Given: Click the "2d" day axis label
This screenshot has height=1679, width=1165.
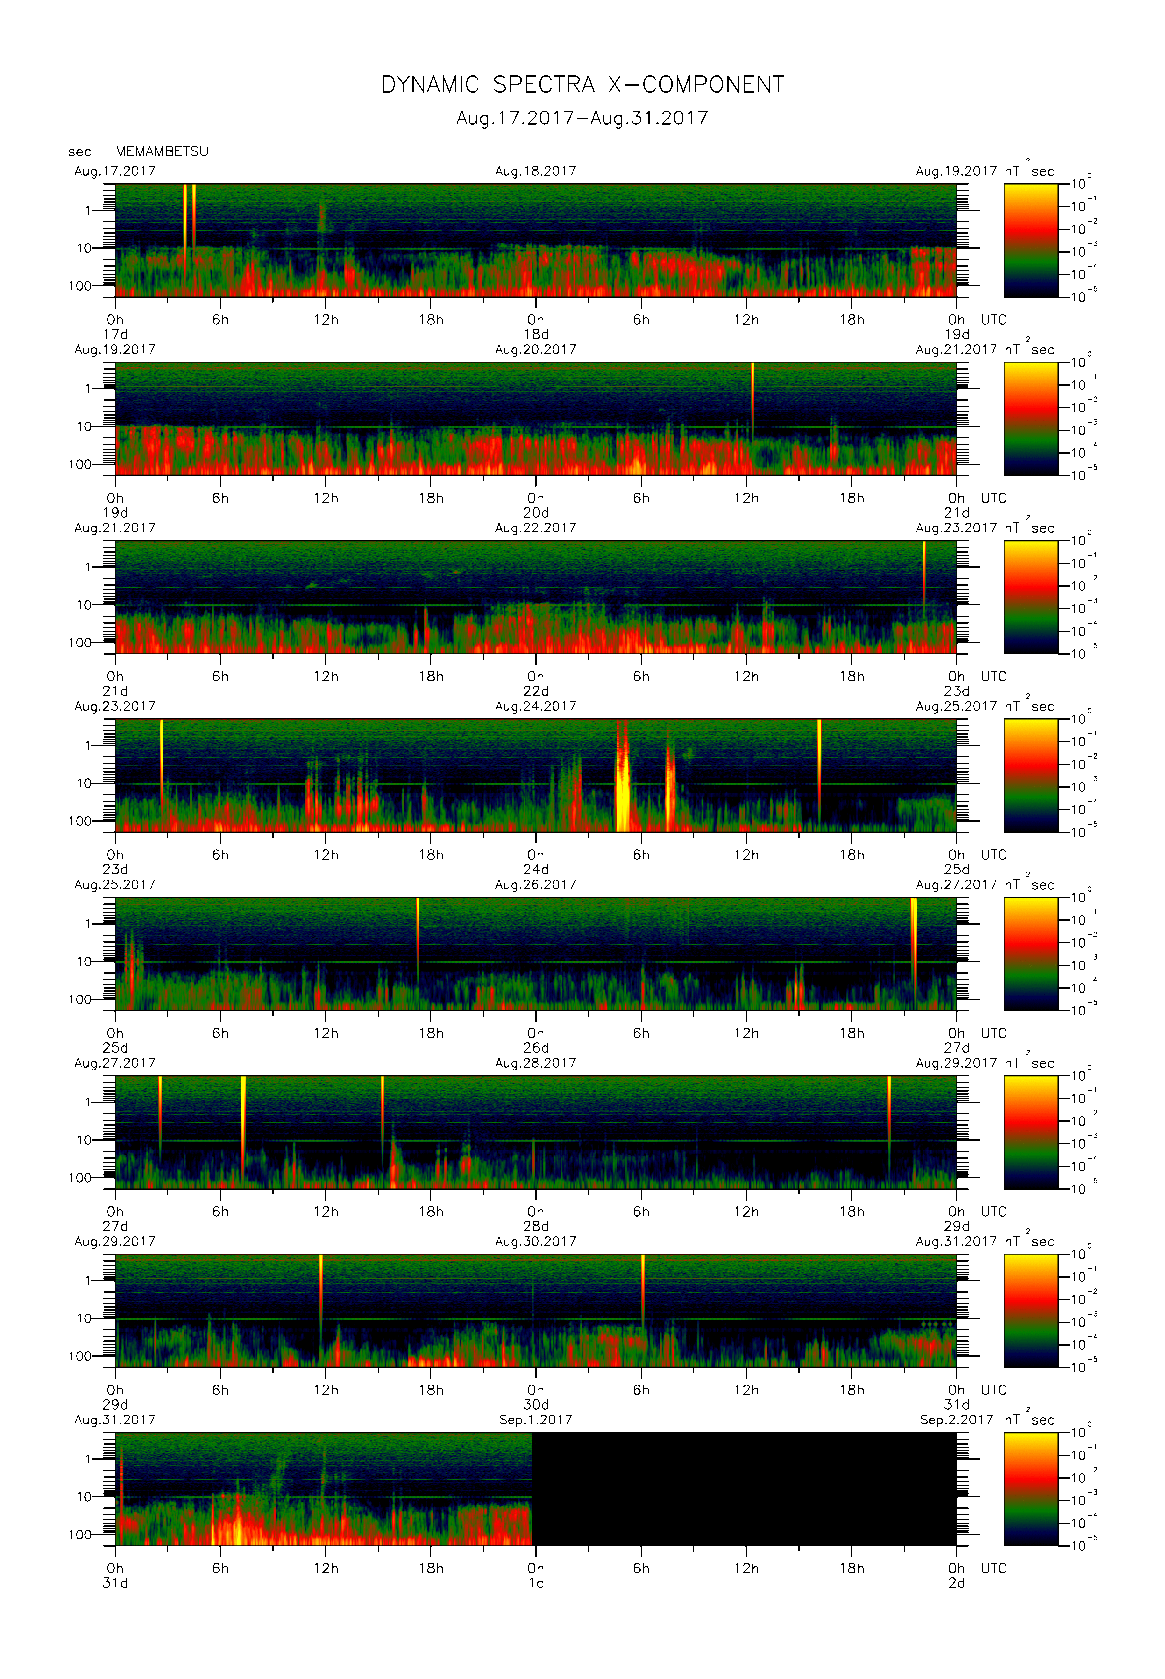Looking at the screenshot, I should click(x=957, y=1583).
